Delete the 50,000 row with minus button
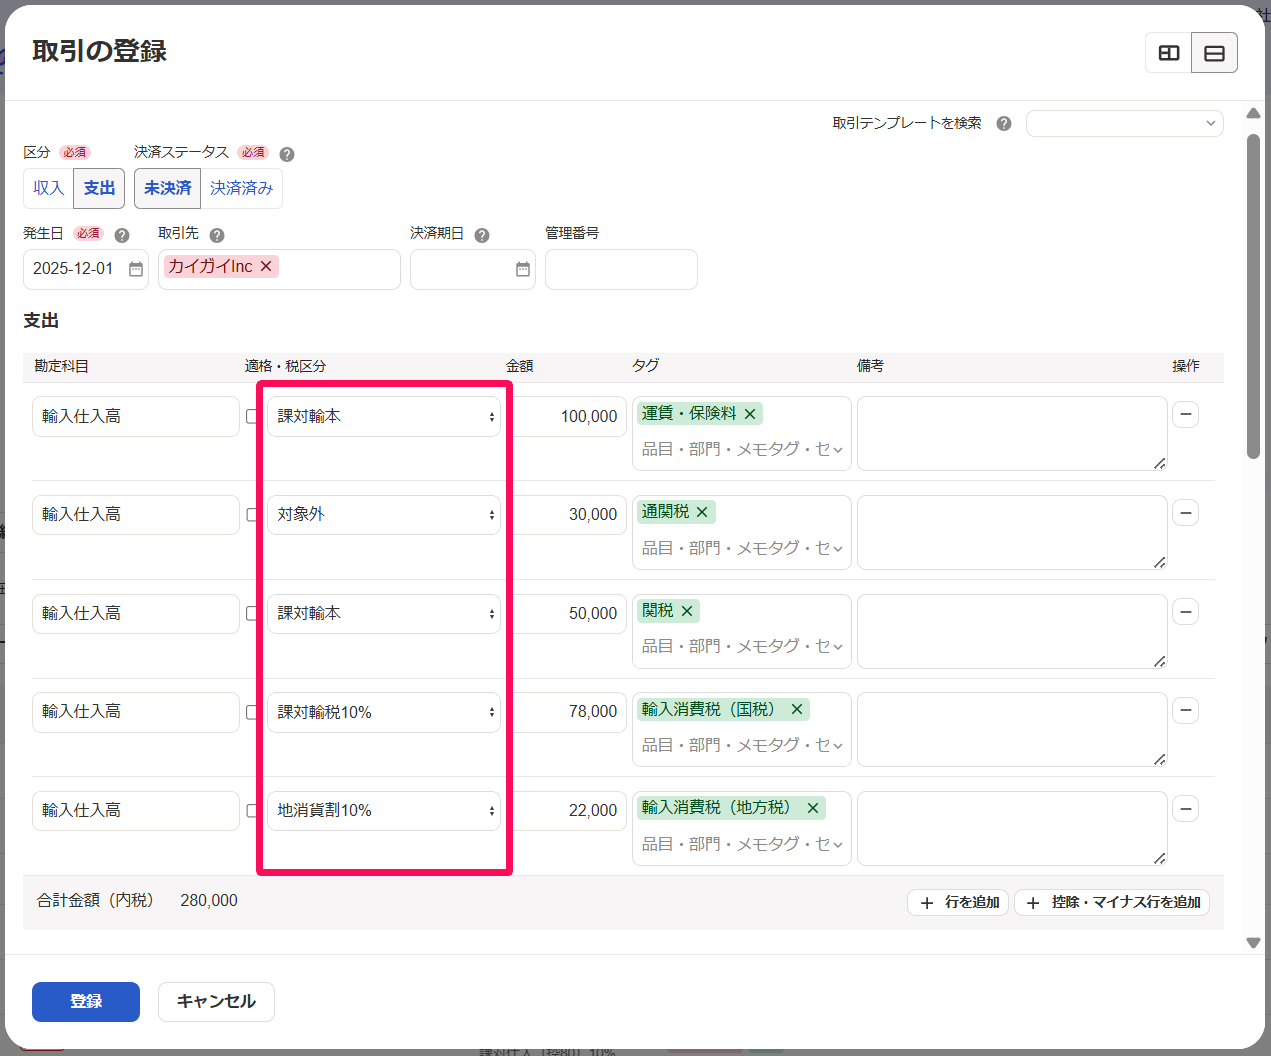1271x1056 pixels. pos(1185,612)
